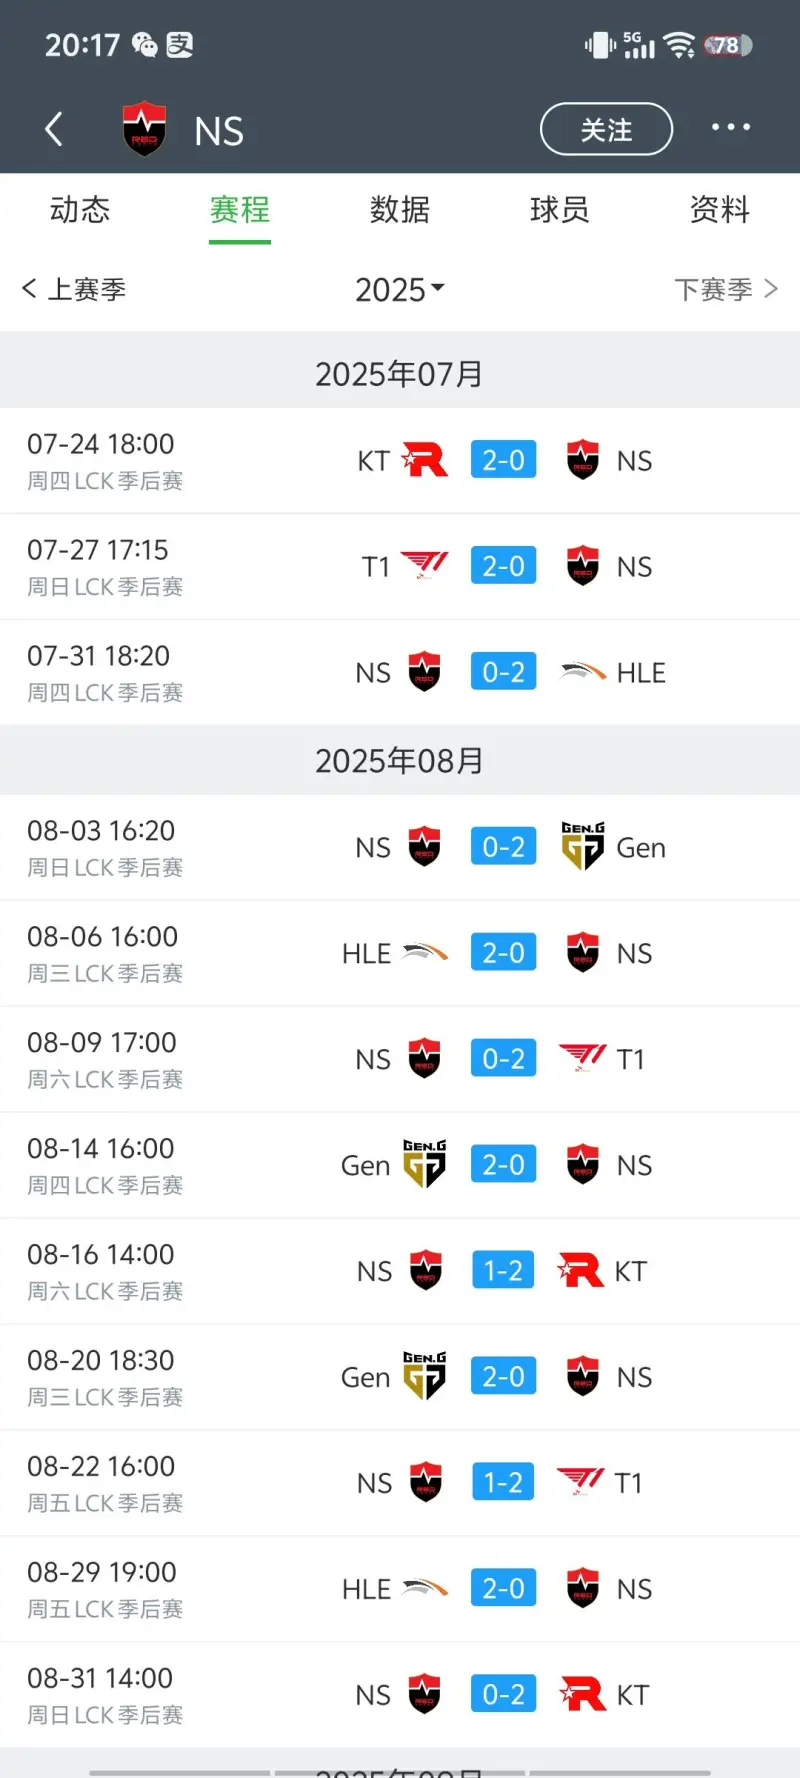Go to previous season 上赛季
This screenshot has width=800, height=1778.
[74, 290]
